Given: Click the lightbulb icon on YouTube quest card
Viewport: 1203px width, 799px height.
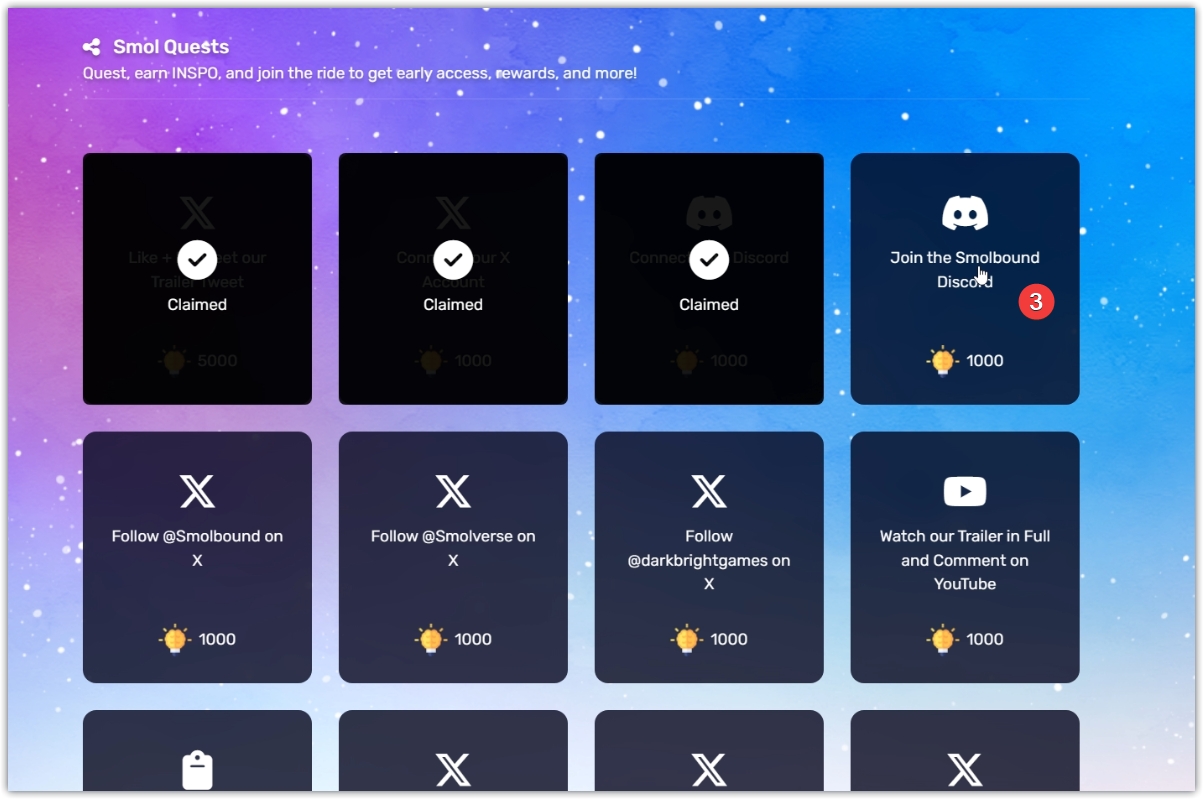Looking at the screenshot, I should coord(942,639).
